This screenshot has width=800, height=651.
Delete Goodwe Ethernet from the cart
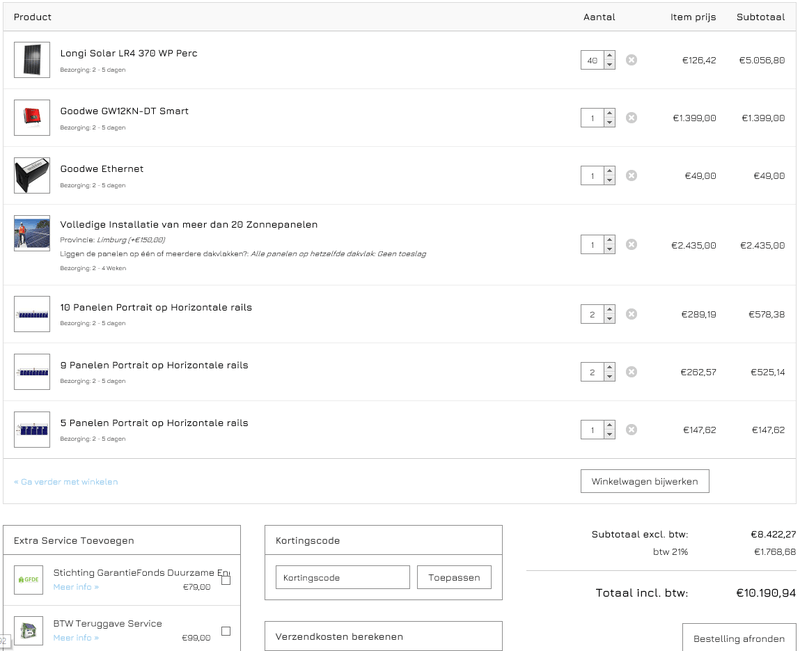click(631, 176)
